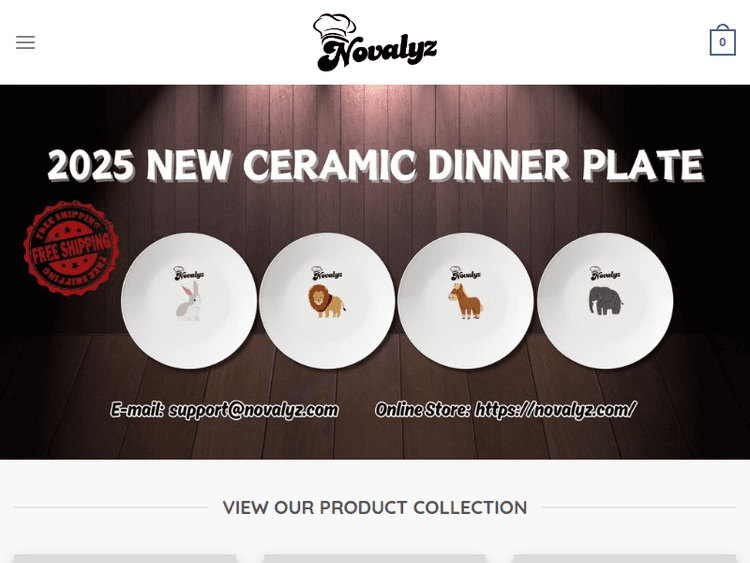Click the small Novalyz logo on rabbit plate
Image resolution: width=750 pixels, height=563 pixels.
pyautogui.click(x=189, y=274)
